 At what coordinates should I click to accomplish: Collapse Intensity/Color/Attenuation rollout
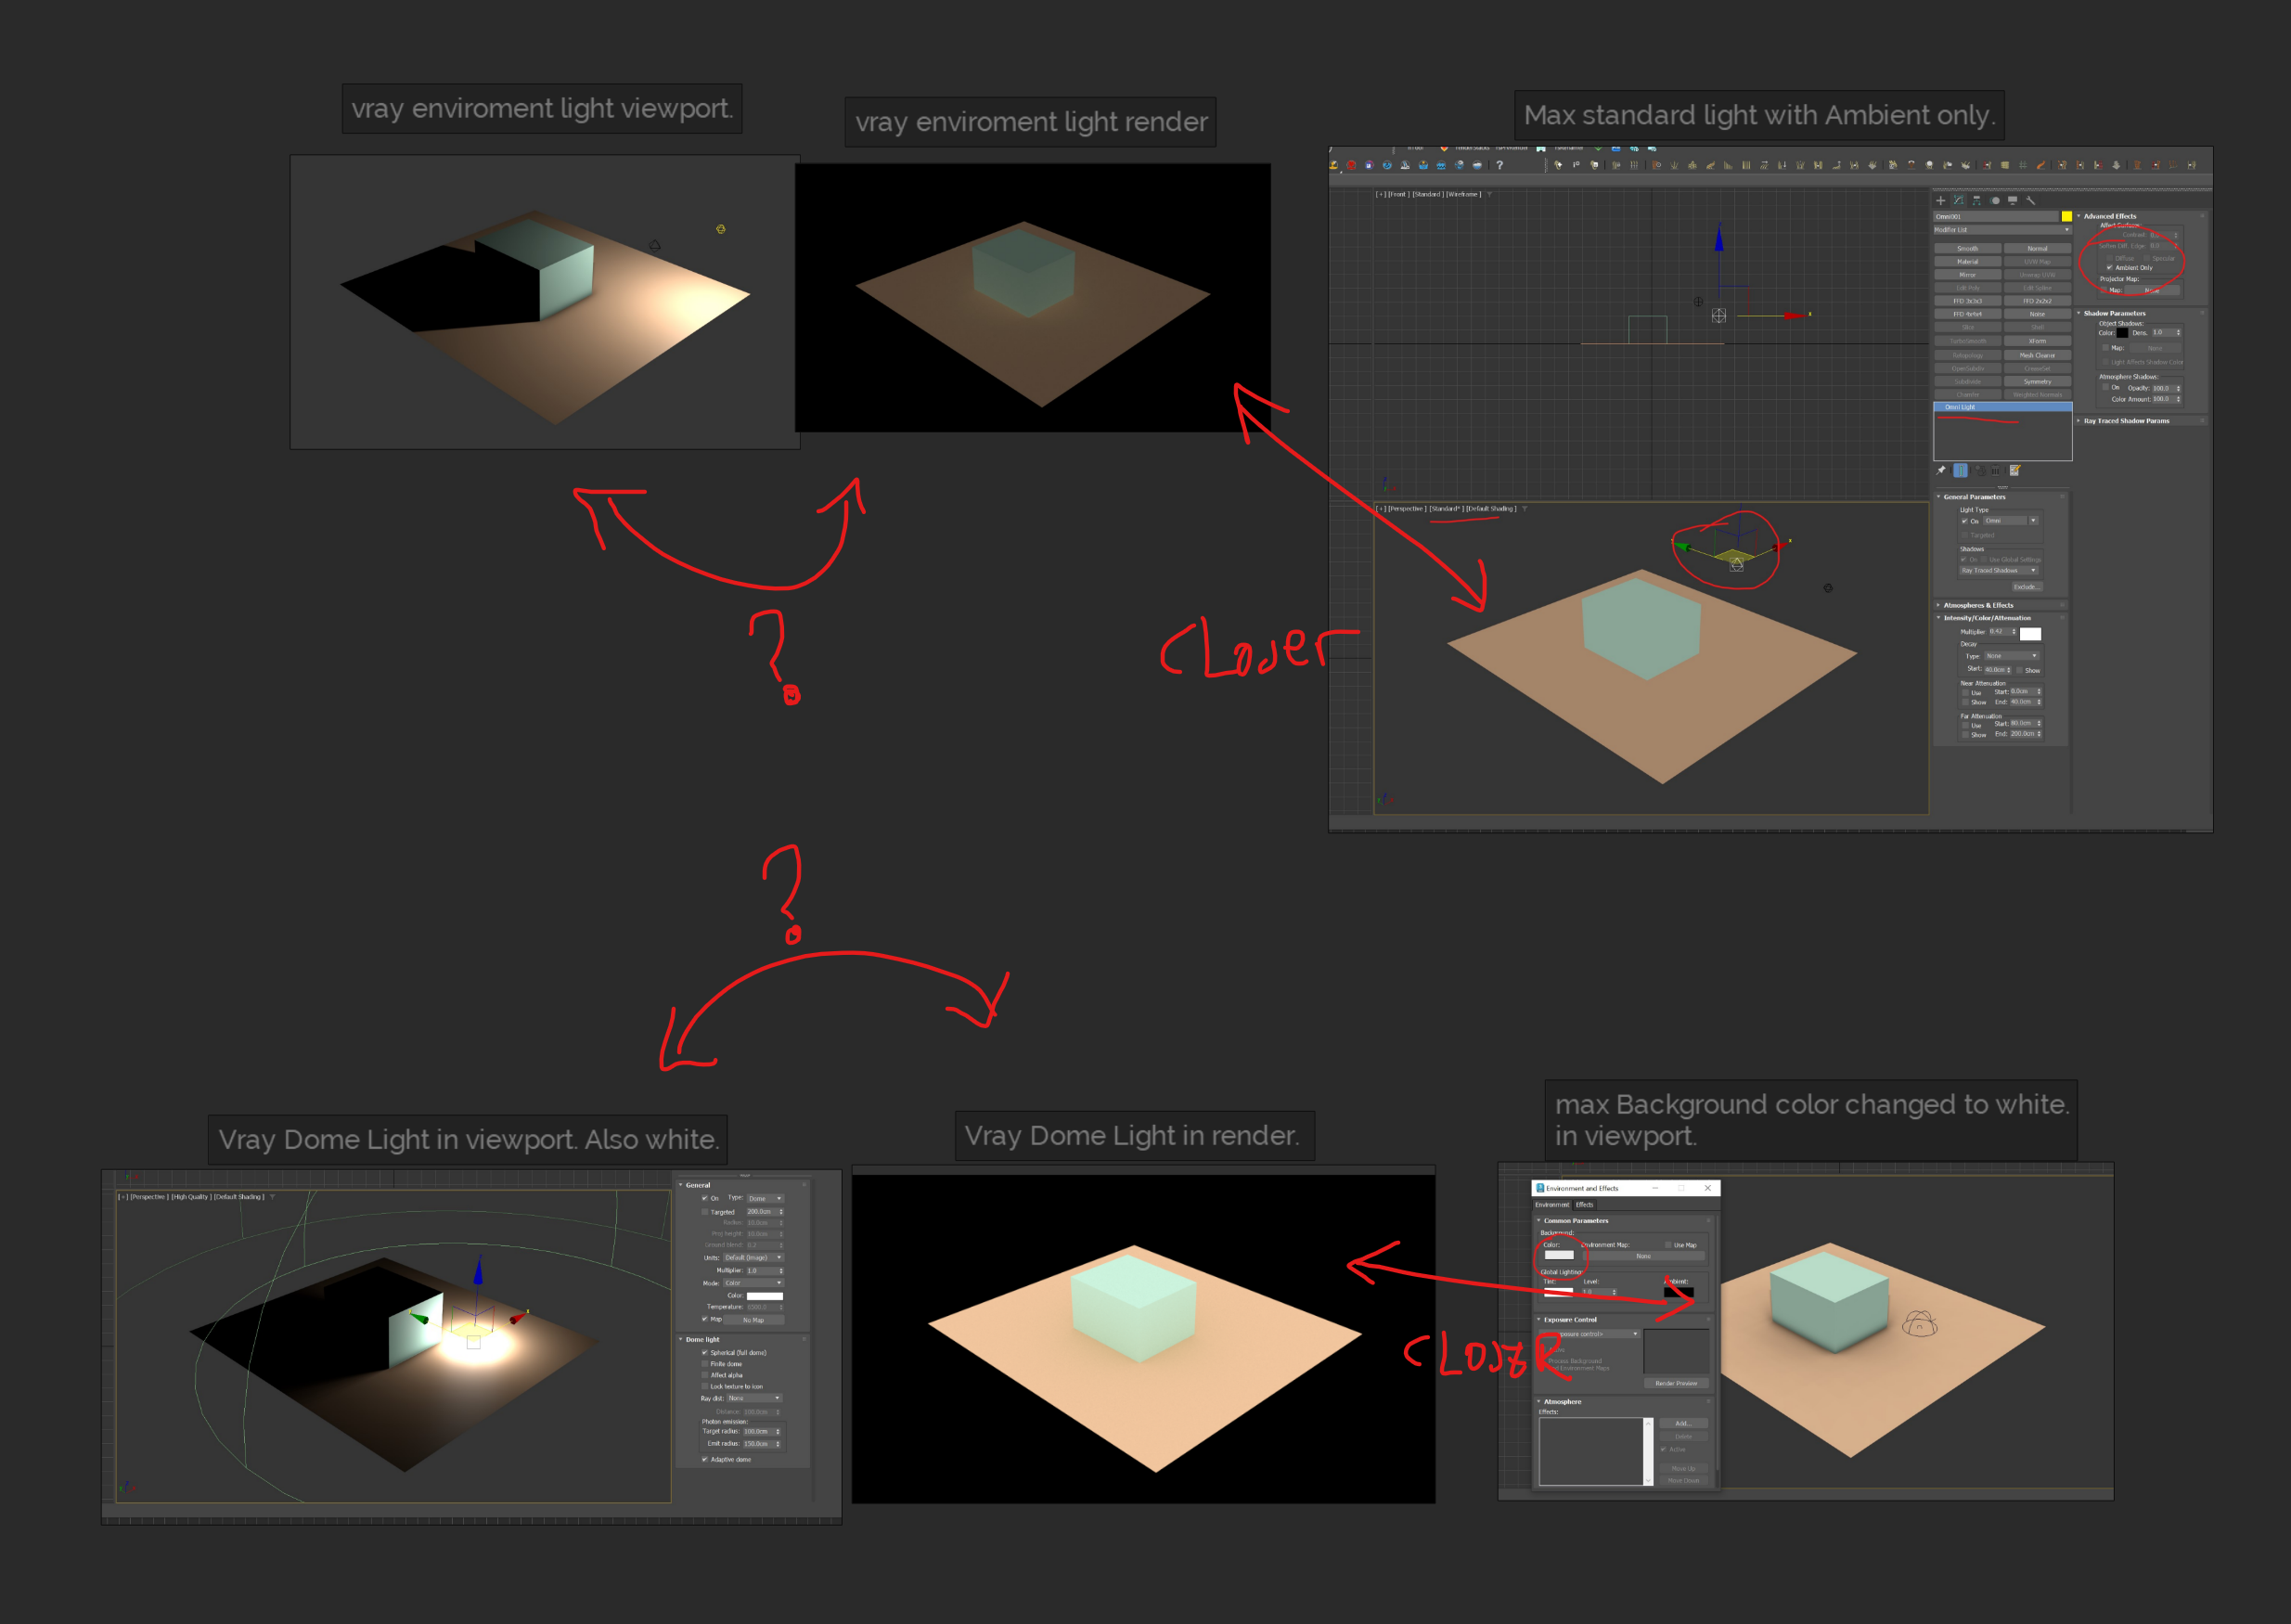click(1986, 618)
